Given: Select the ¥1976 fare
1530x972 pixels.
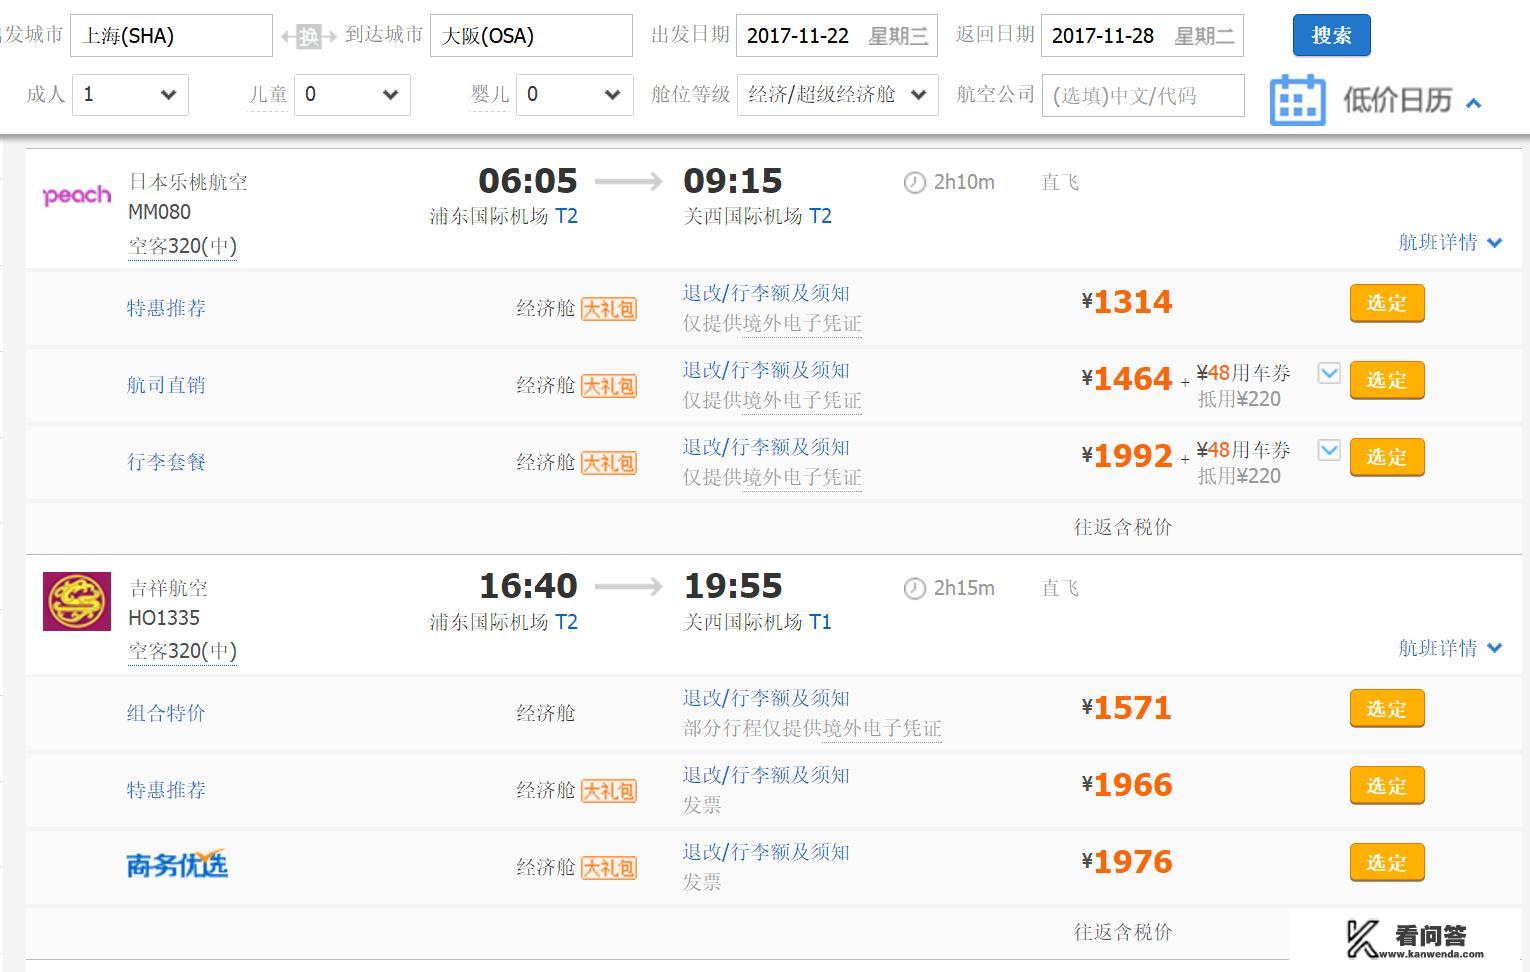Looking at the screenshot, I should (1387, 863).
